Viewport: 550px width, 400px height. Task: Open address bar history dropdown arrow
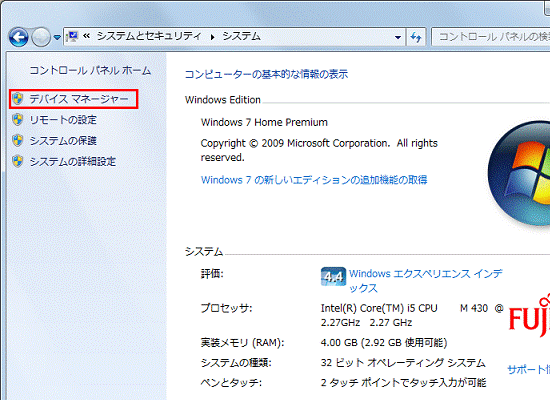click(x=398, y=37)
